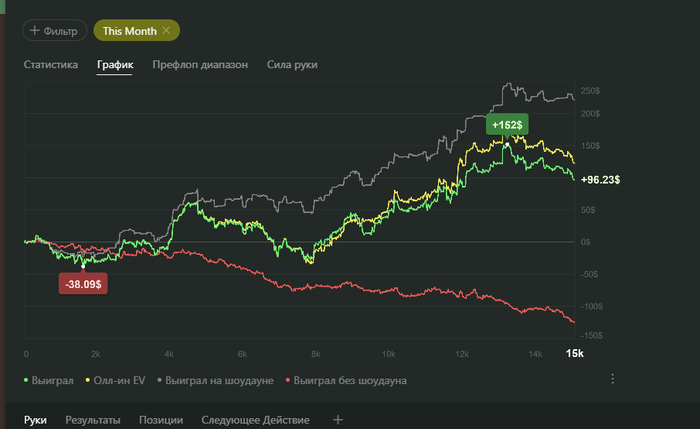
Task: Go to the Сила руки tab
Action: (293, 66)
